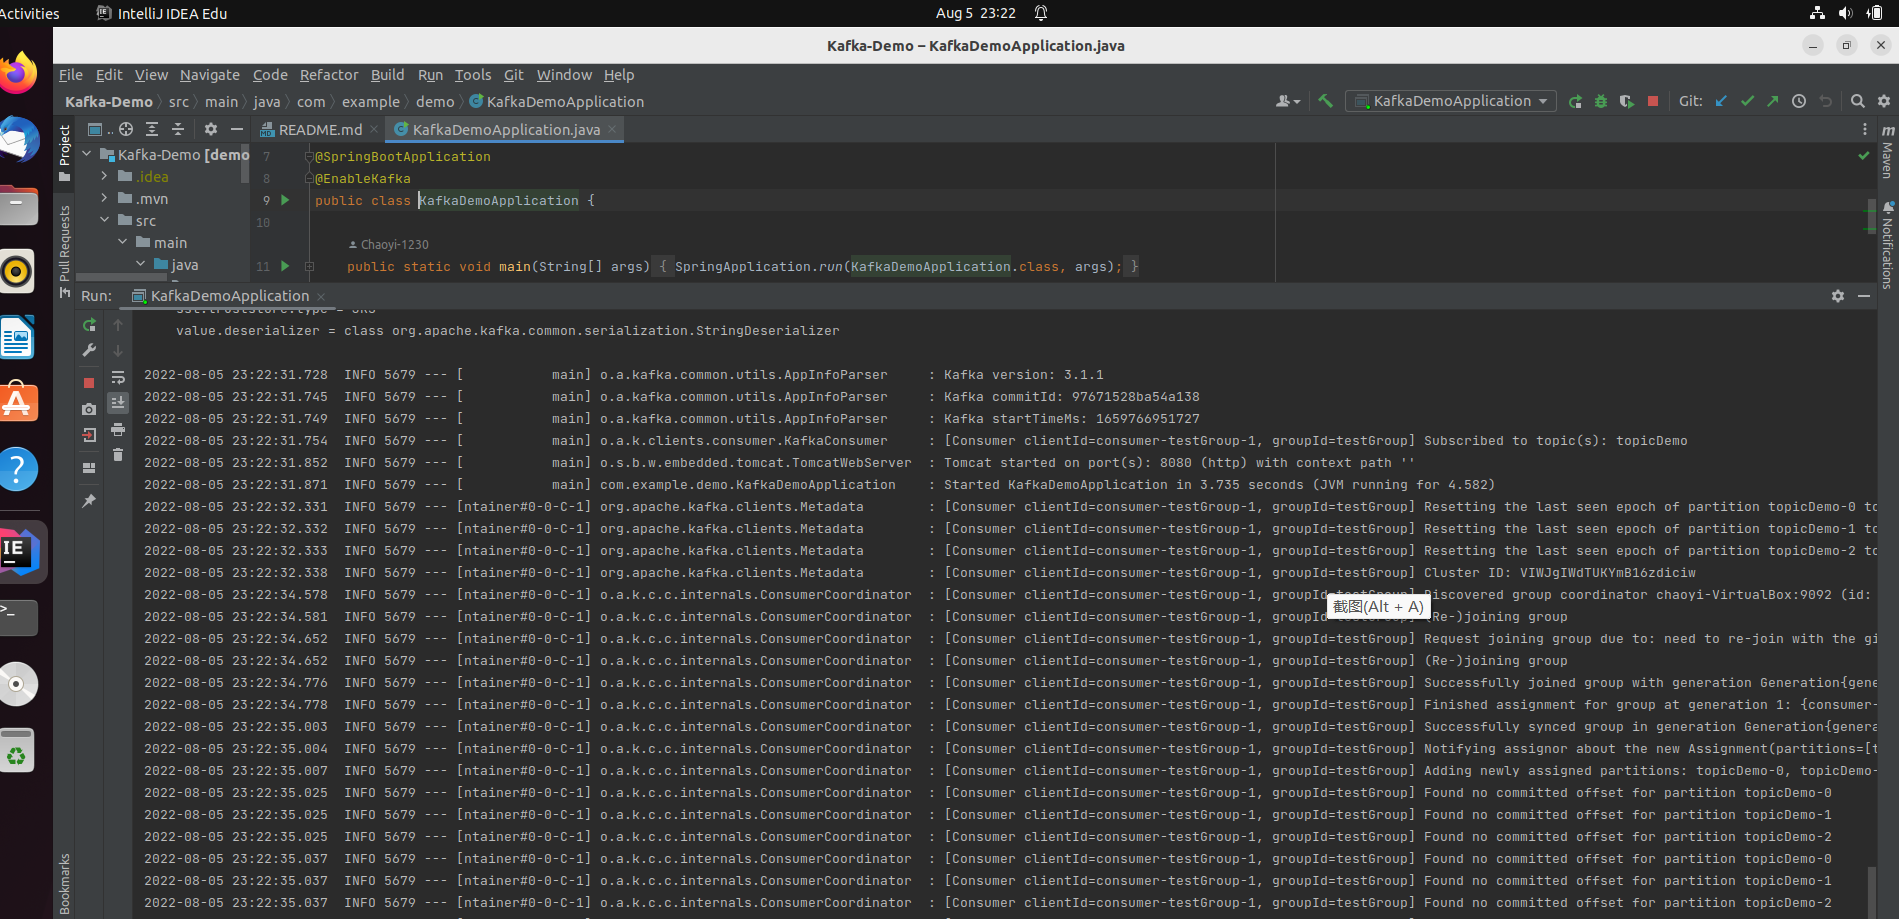Select KafkaDemoApplication.java editor tab
Viewport: 1899px width, 919px height.
tap(506, 130)
